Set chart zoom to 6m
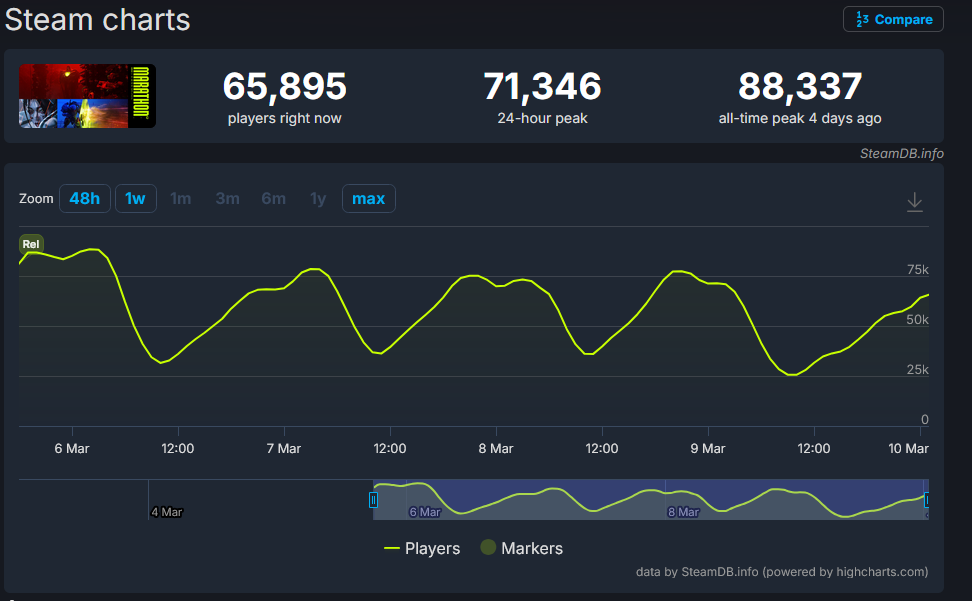972x601 pixels. (273, 198)
